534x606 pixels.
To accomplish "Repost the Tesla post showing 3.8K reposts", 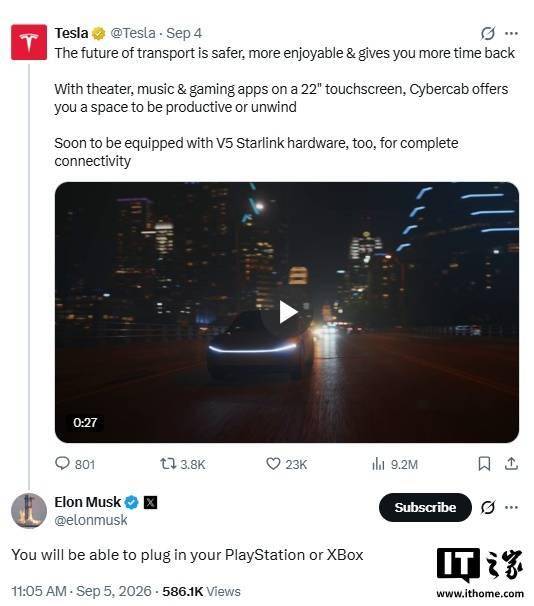I will 183,464.
